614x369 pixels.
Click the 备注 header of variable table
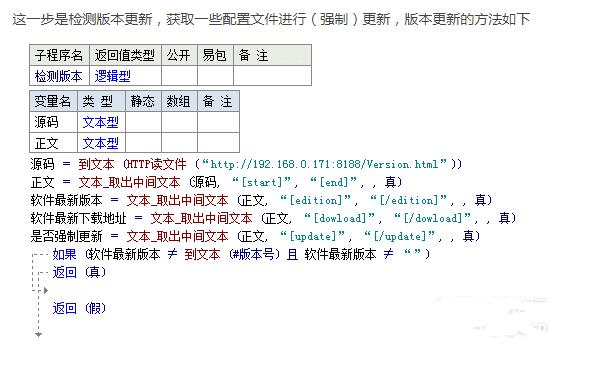[218, 101]
